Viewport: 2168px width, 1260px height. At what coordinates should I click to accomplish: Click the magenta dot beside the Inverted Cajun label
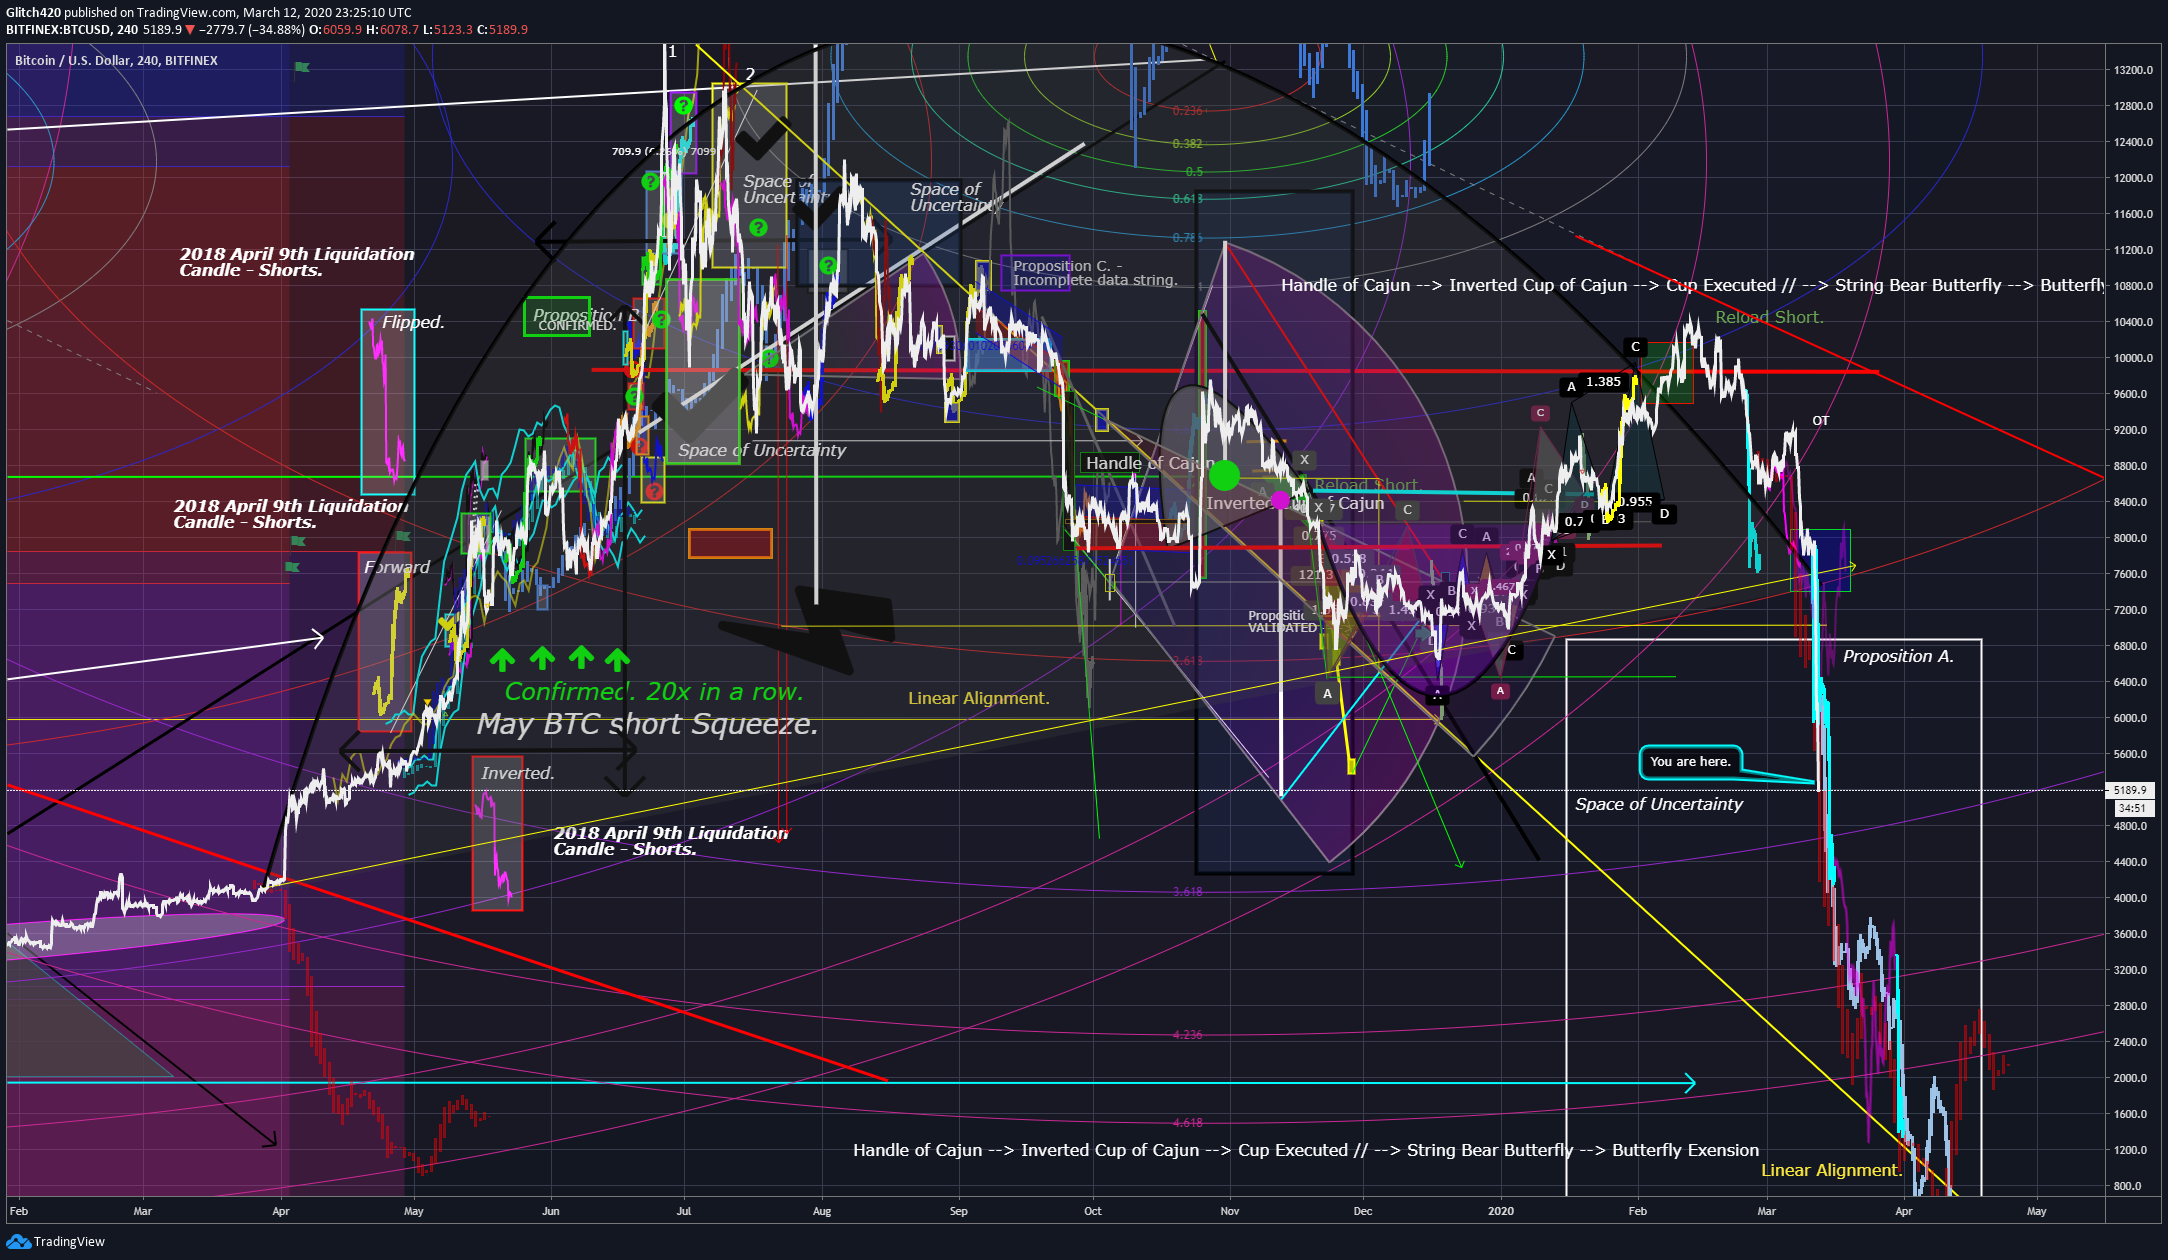click(1280, 500)
